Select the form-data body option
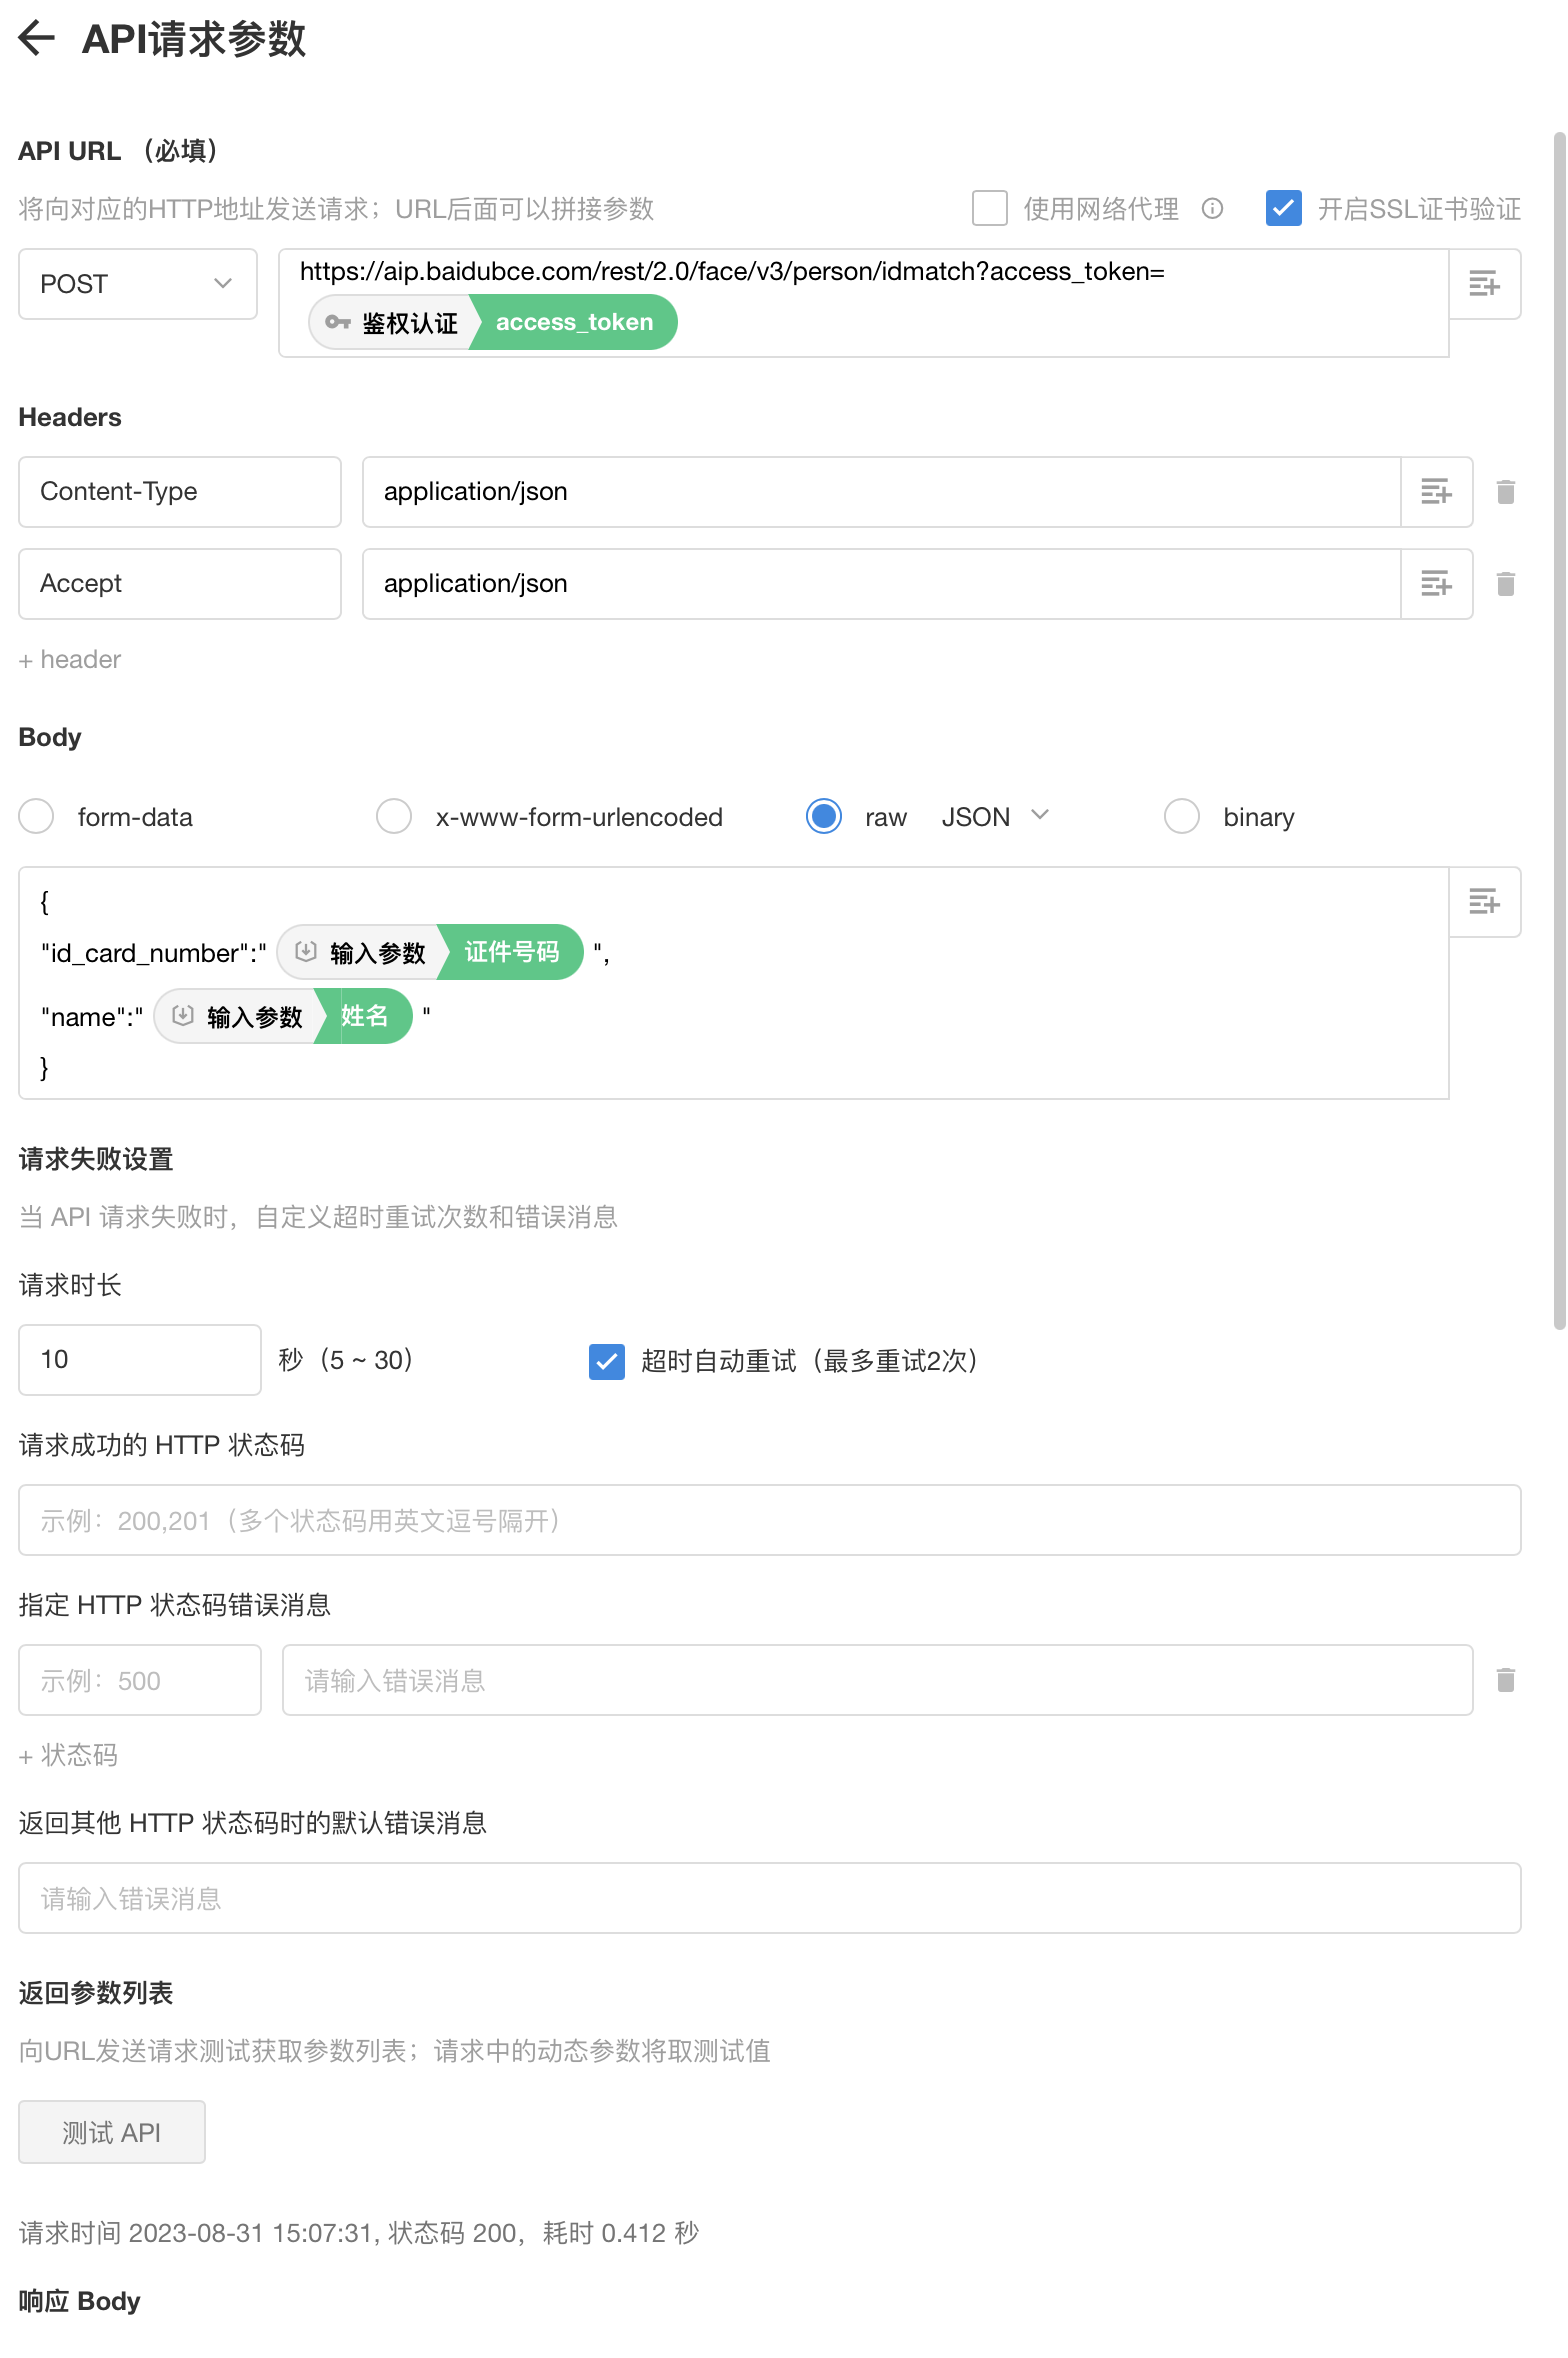 (x=37, y=817)
